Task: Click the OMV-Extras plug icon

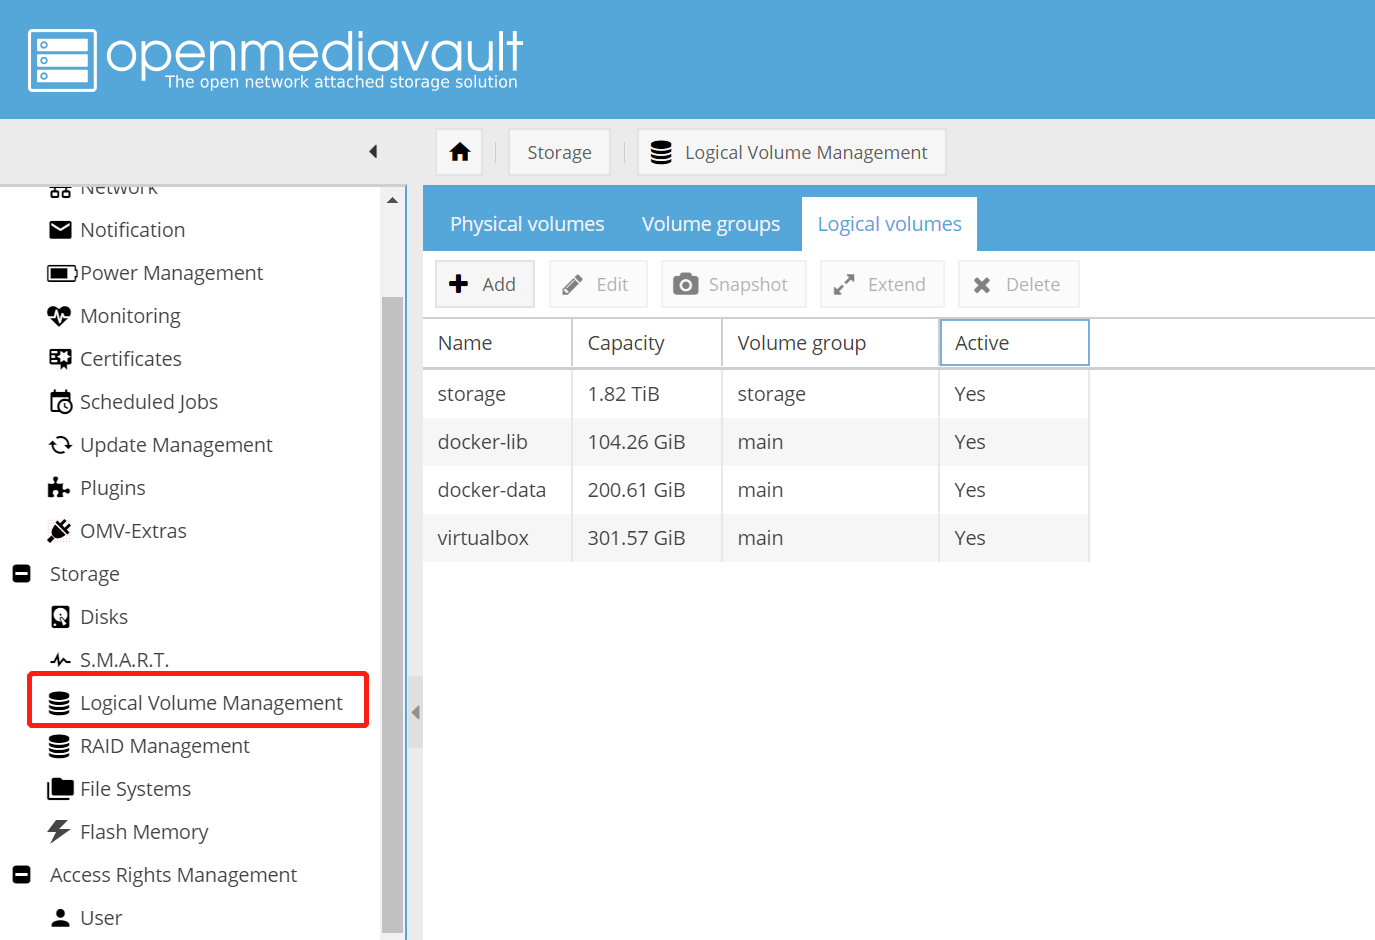Action: point(59,531)
